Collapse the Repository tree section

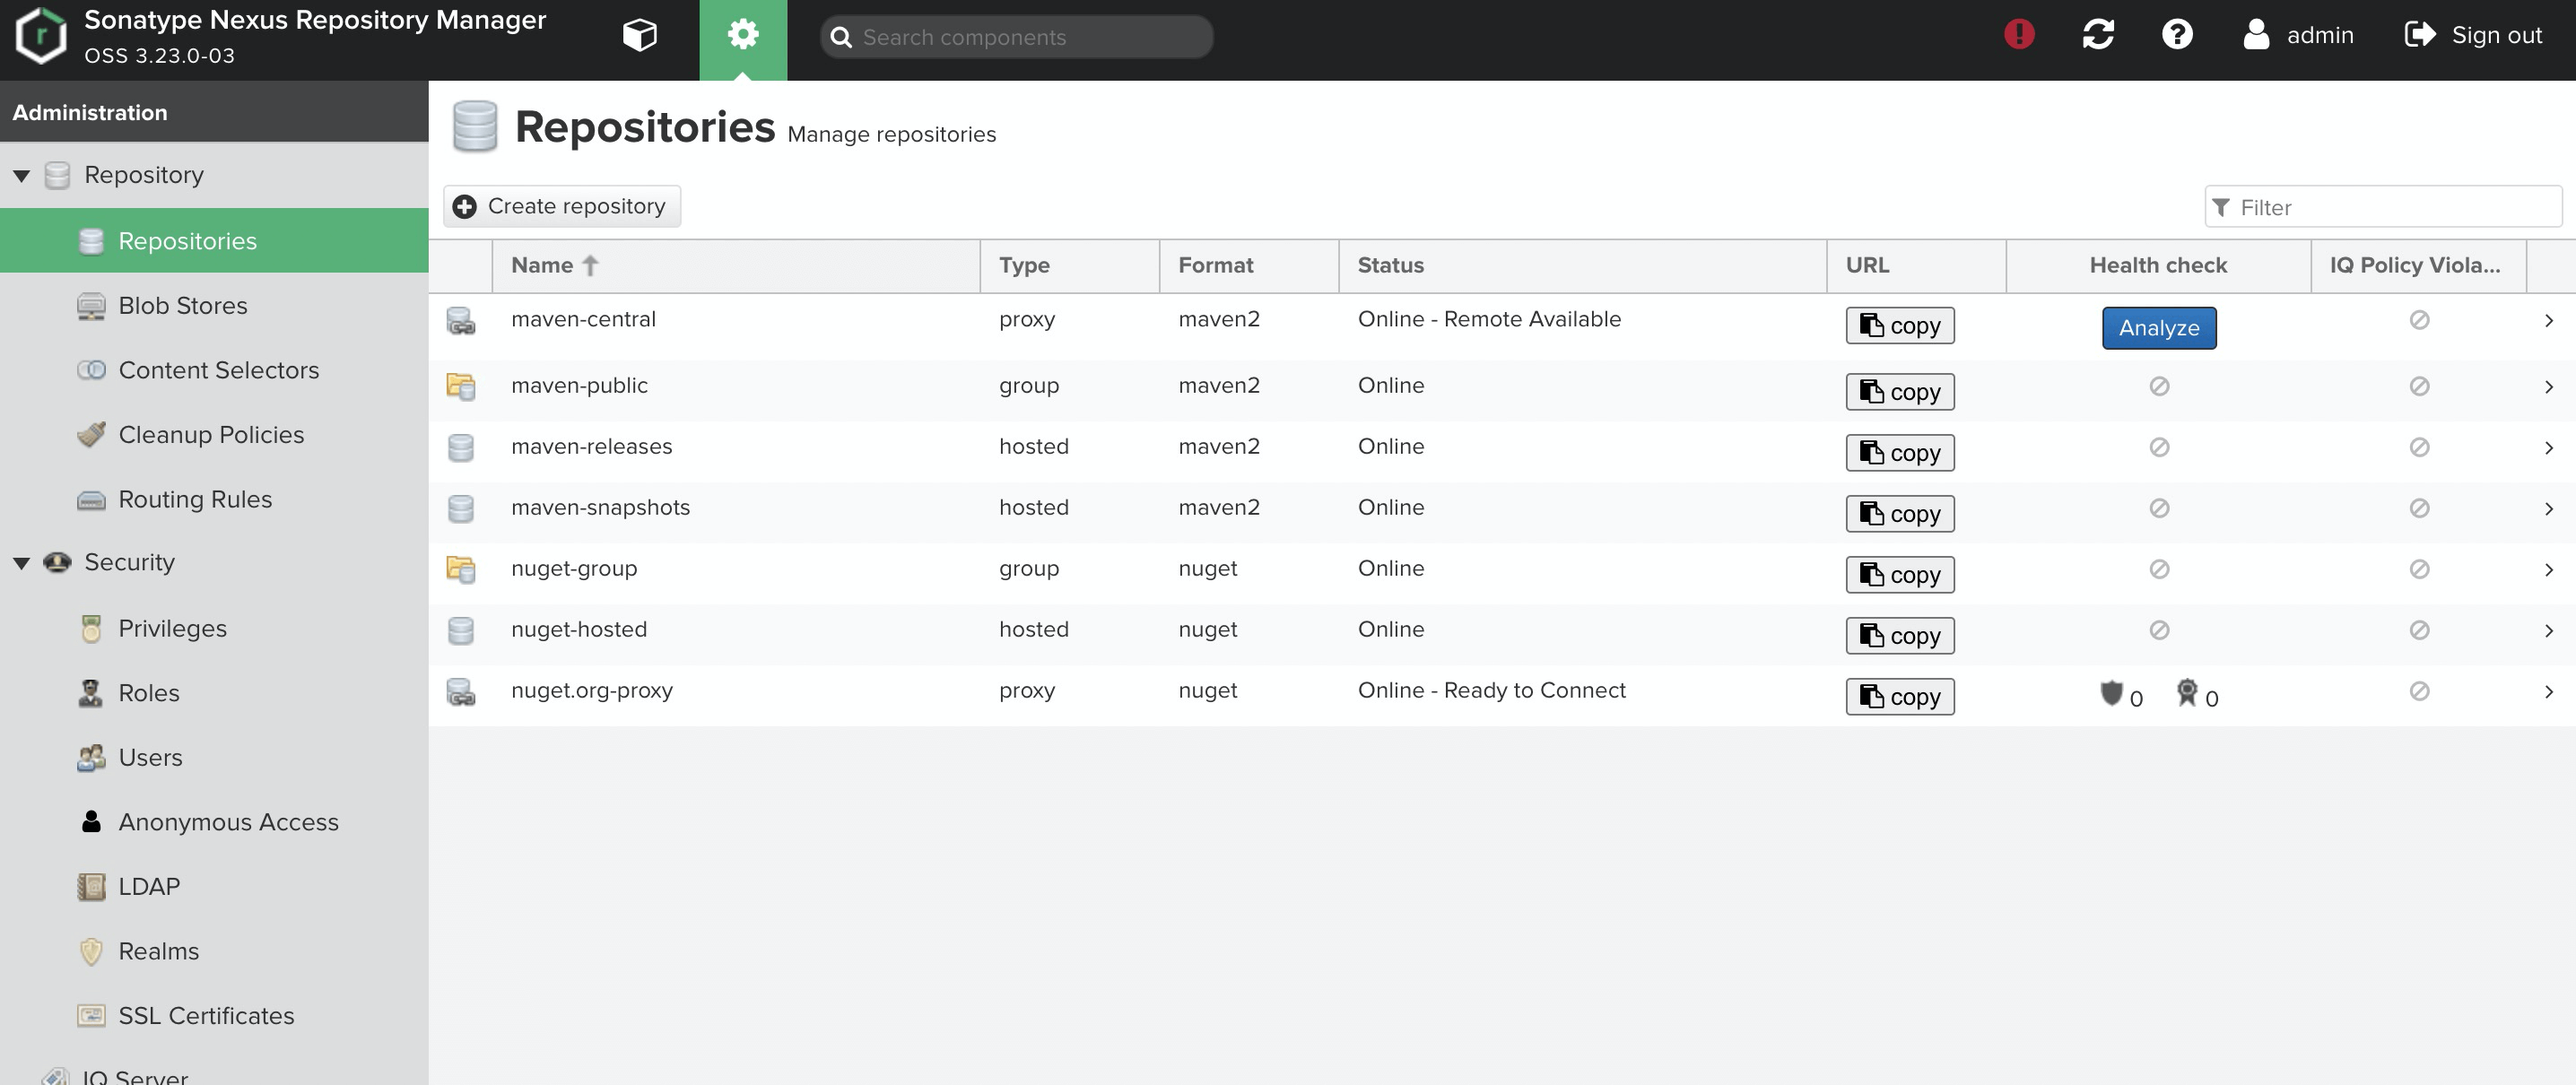coord(21,176)
